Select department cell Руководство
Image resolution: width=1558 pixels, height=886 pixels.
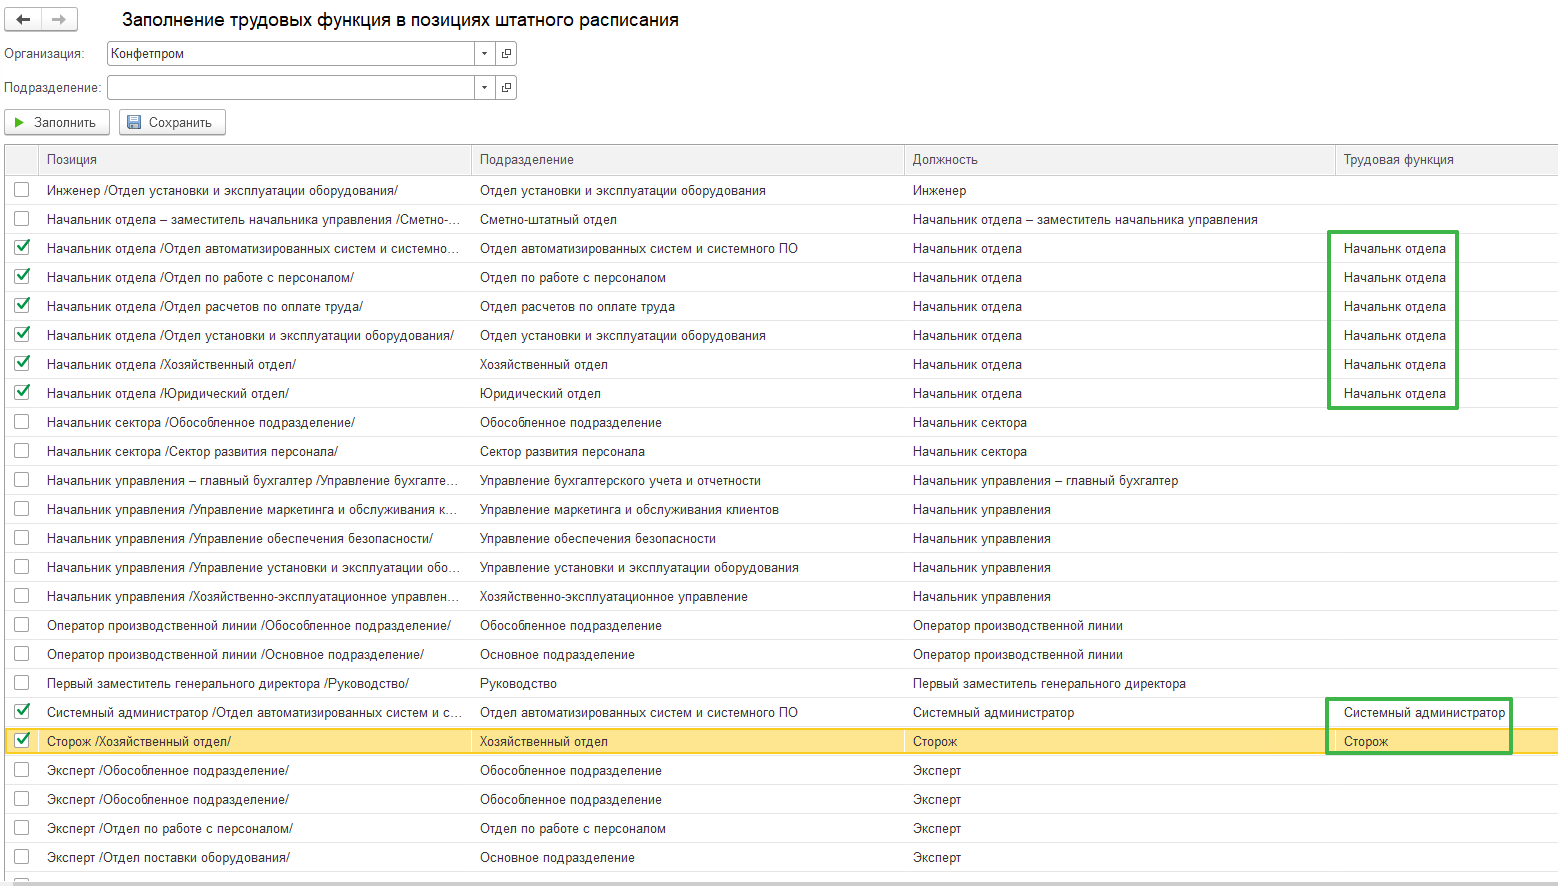[518, 684]
